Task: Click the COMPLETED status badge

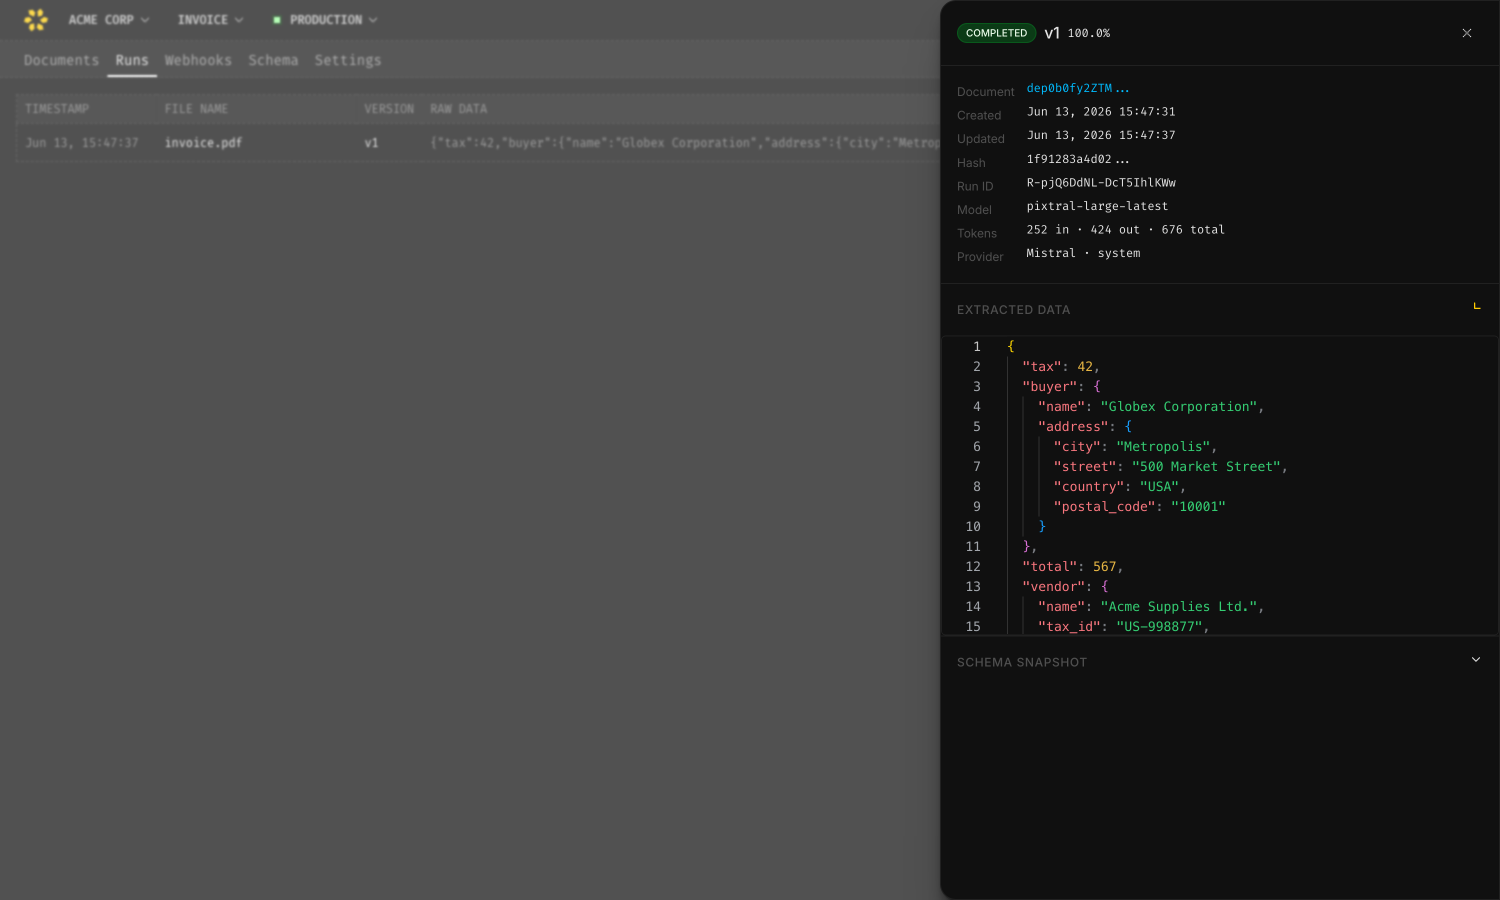Action: click(x=997, y=33)
